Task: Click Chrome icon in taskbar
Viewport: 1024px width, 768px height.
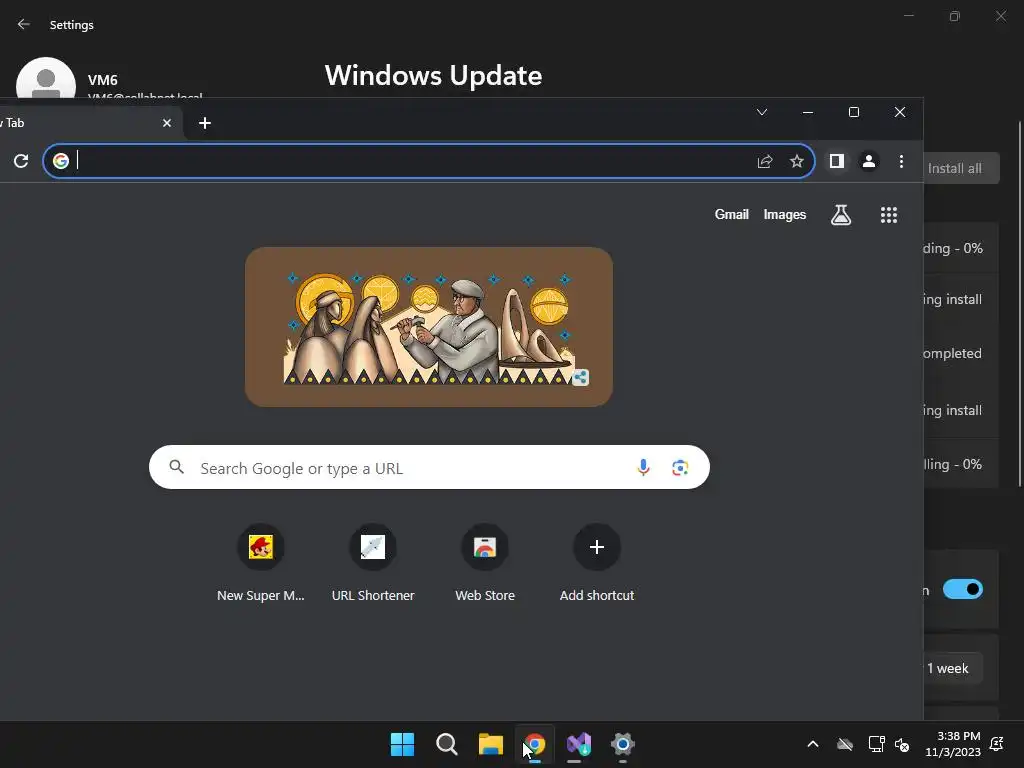Action: click(535, 744)
